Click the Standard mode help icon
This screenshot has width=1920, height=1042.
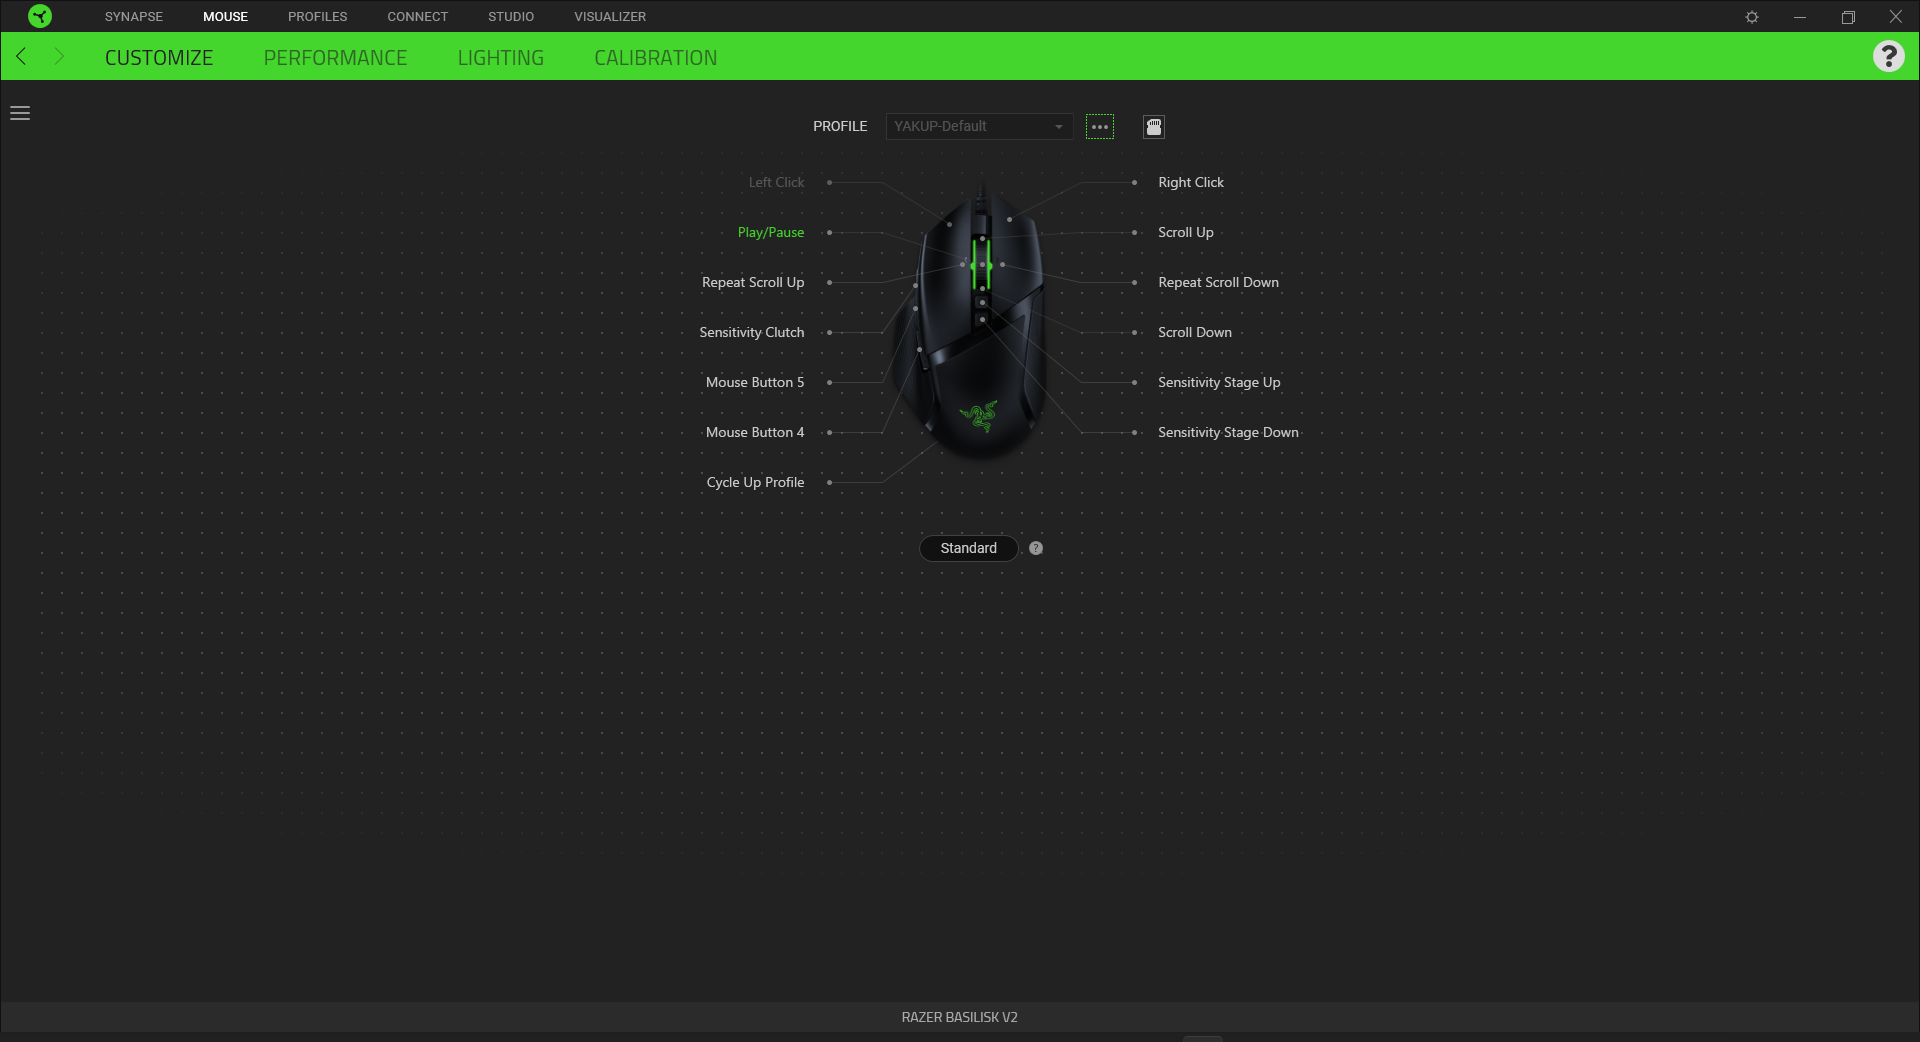pyautogui.click(x=1036, y=548)
